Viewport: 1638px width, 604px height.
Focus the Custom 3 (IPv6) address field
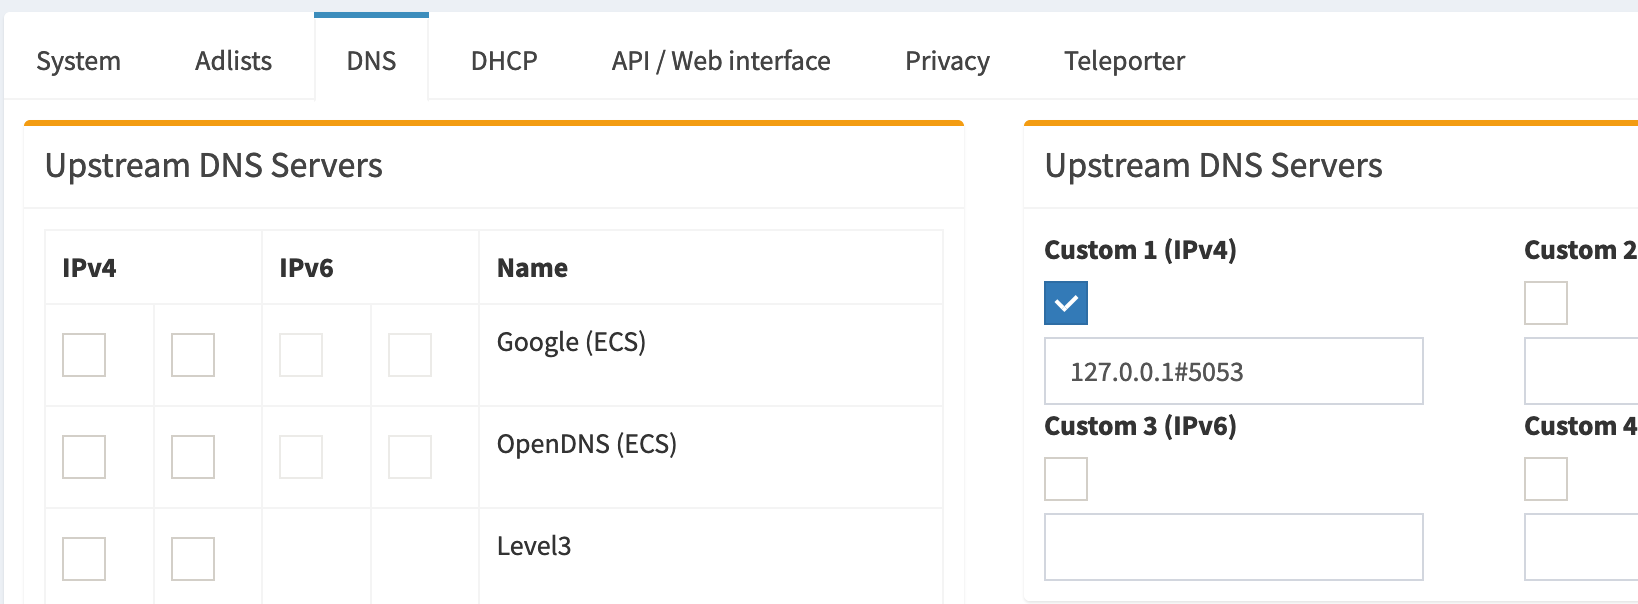point(1234,547)
